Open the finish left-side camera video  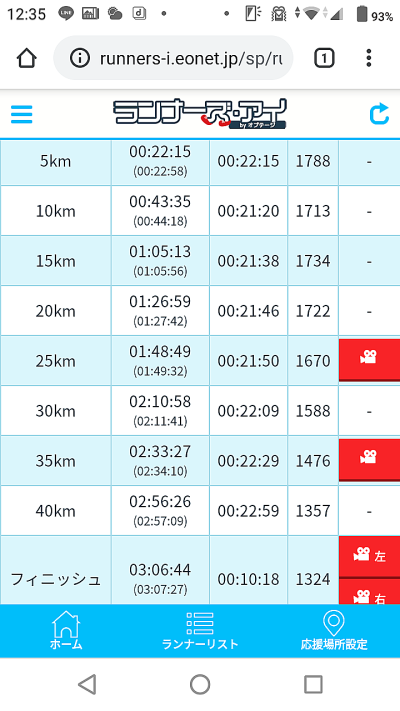coord(369,557)
